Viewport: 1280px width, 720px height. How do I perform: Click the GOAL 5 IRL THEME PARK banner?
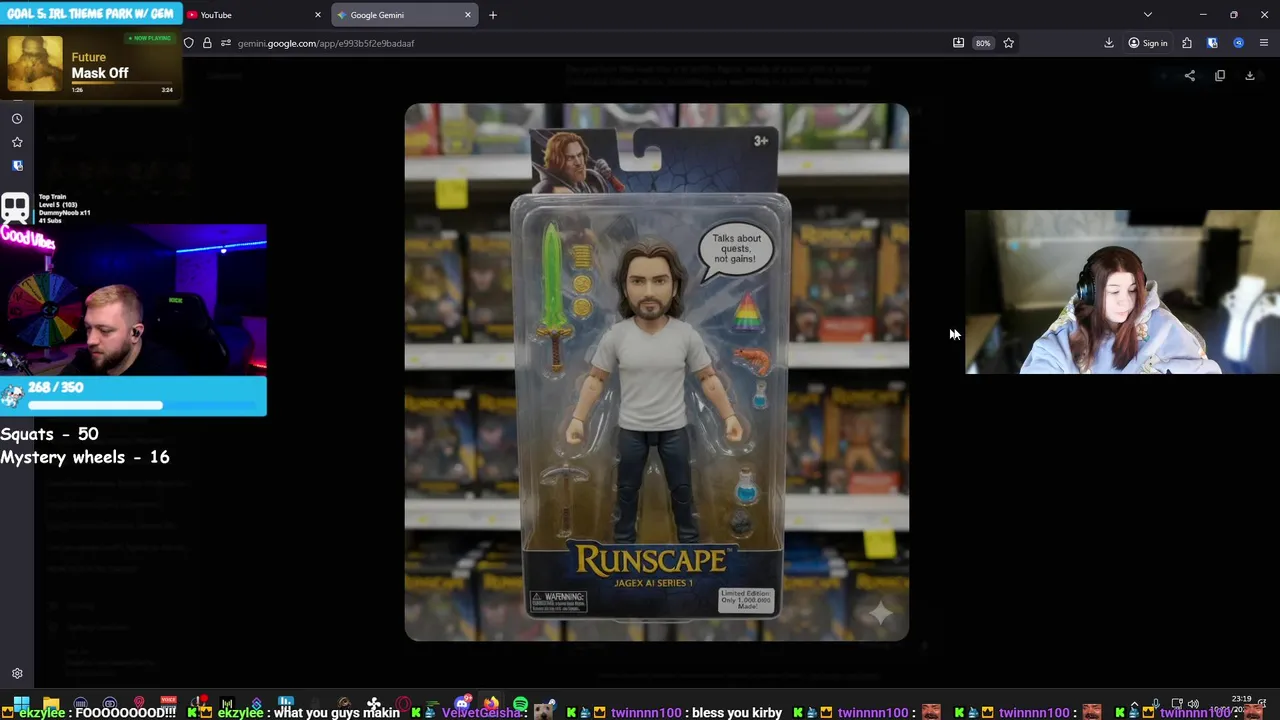click(90, 14)
